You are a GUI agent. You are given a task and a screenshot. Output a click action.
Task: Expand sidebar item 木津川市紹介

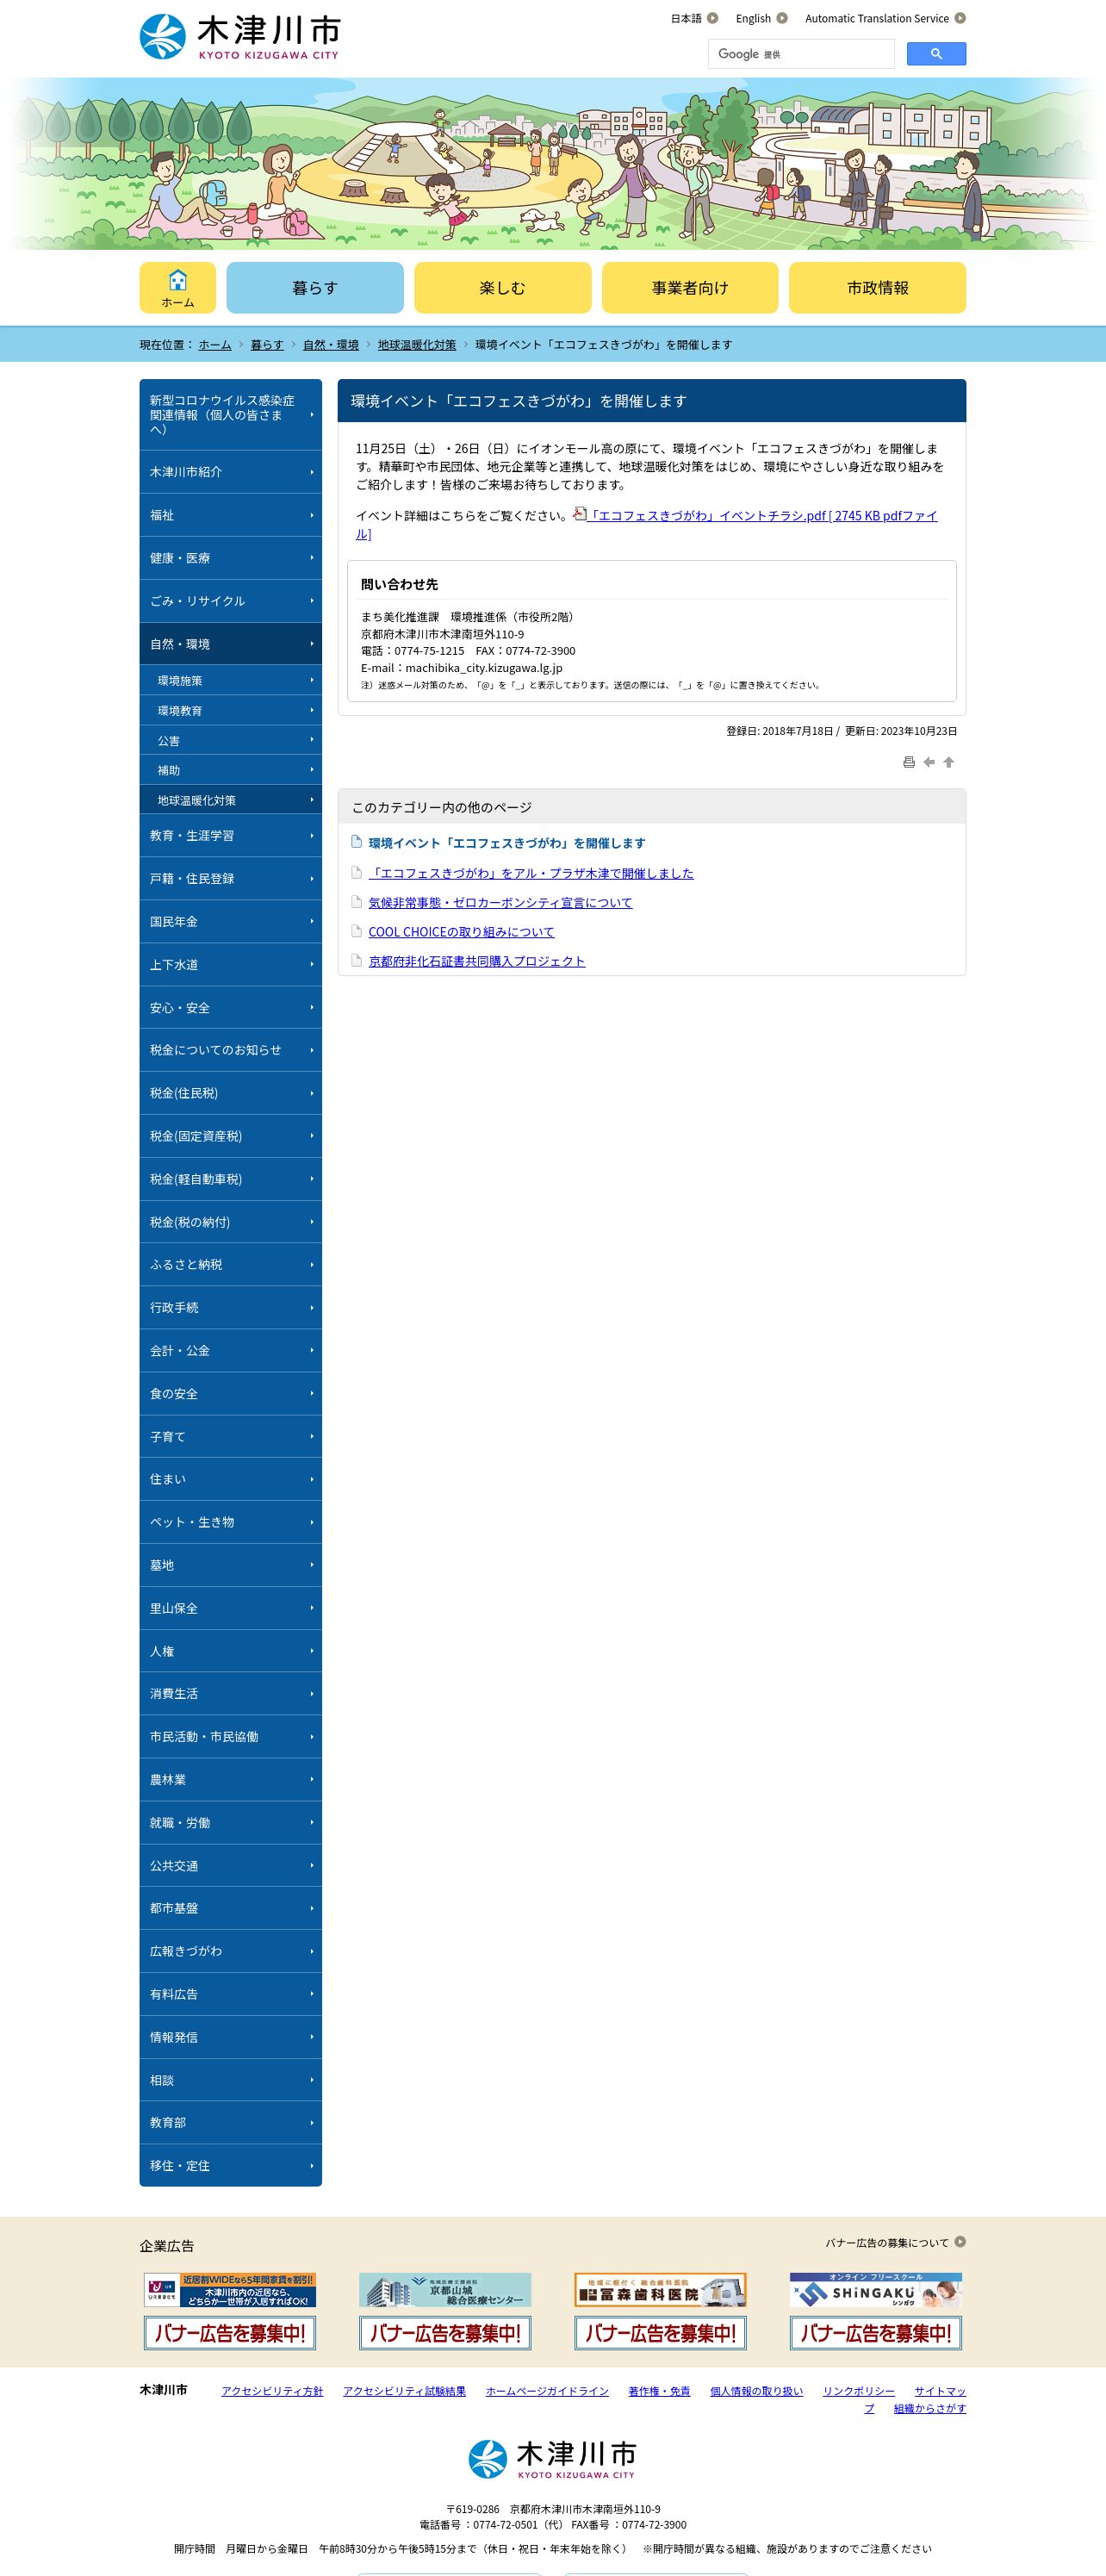pos(230,472)
